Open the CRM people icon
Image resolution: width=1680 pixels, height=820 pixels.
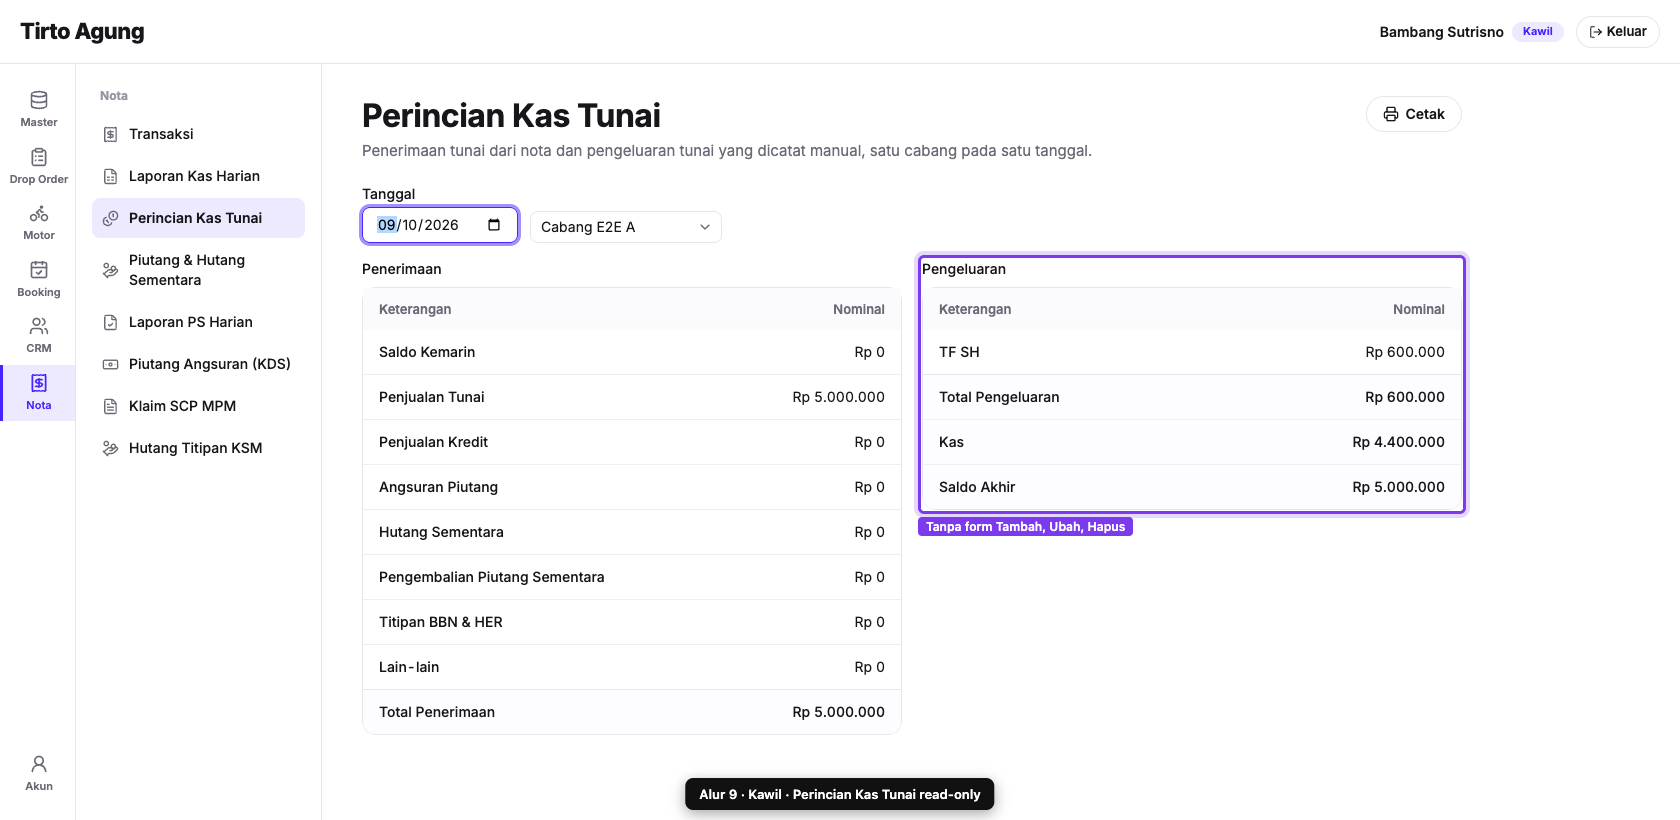tap(39, 326)
